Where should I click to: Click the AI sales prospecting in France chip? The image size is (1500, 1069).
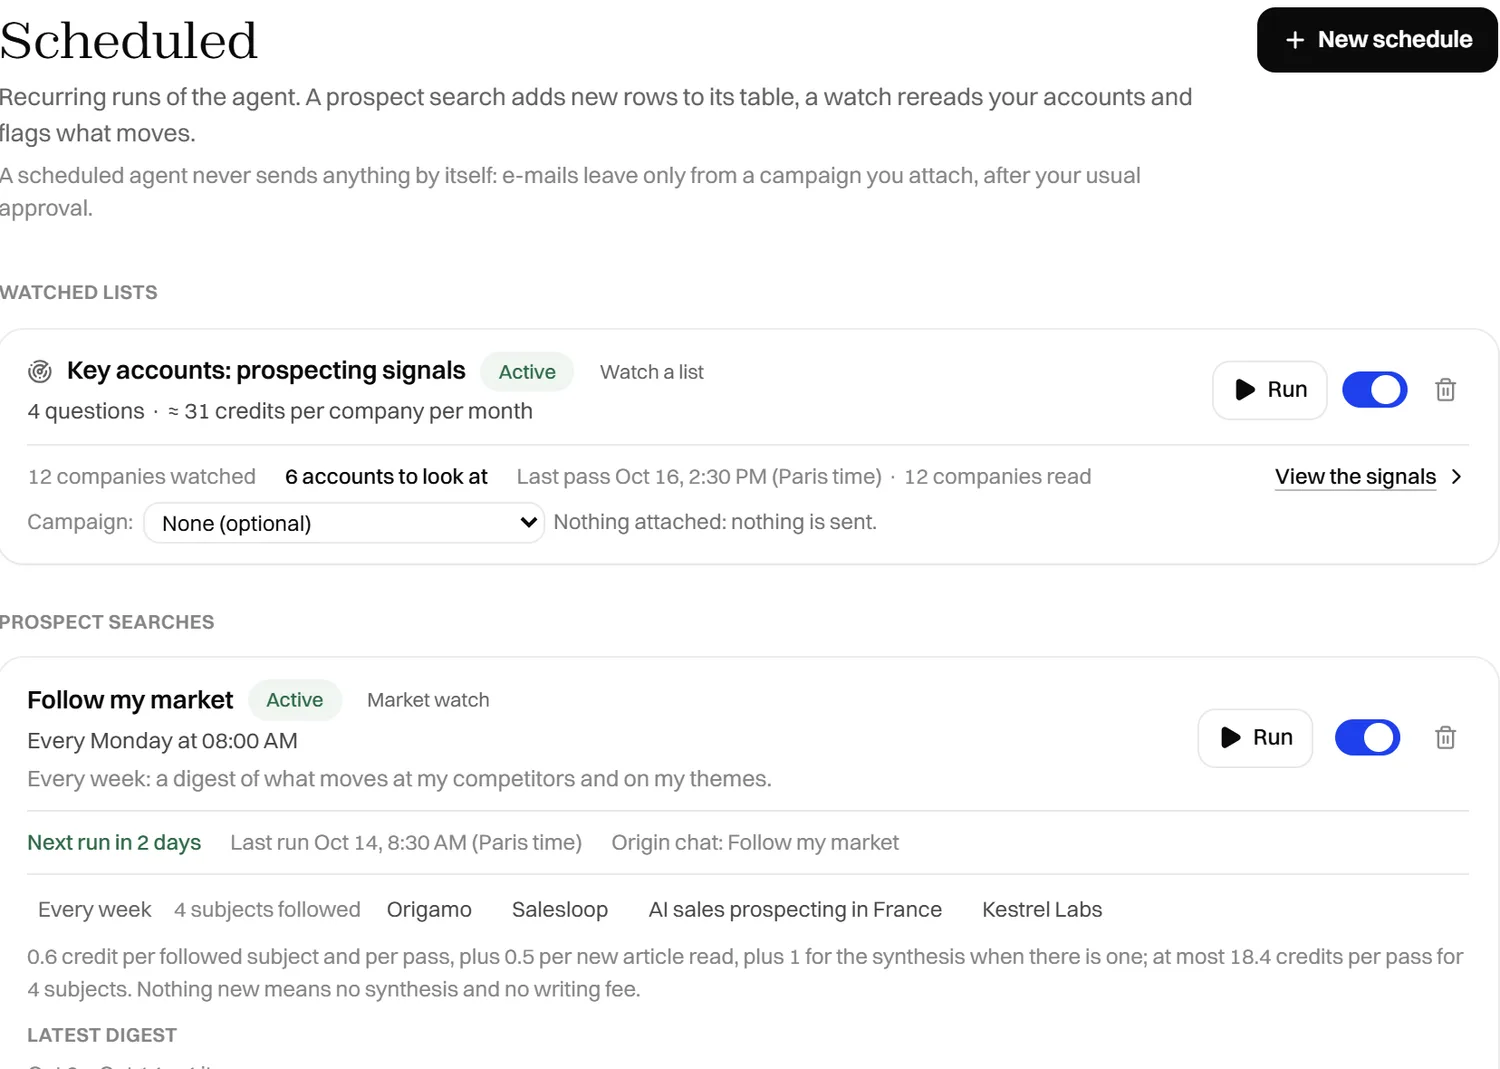(x=795, y=910)
